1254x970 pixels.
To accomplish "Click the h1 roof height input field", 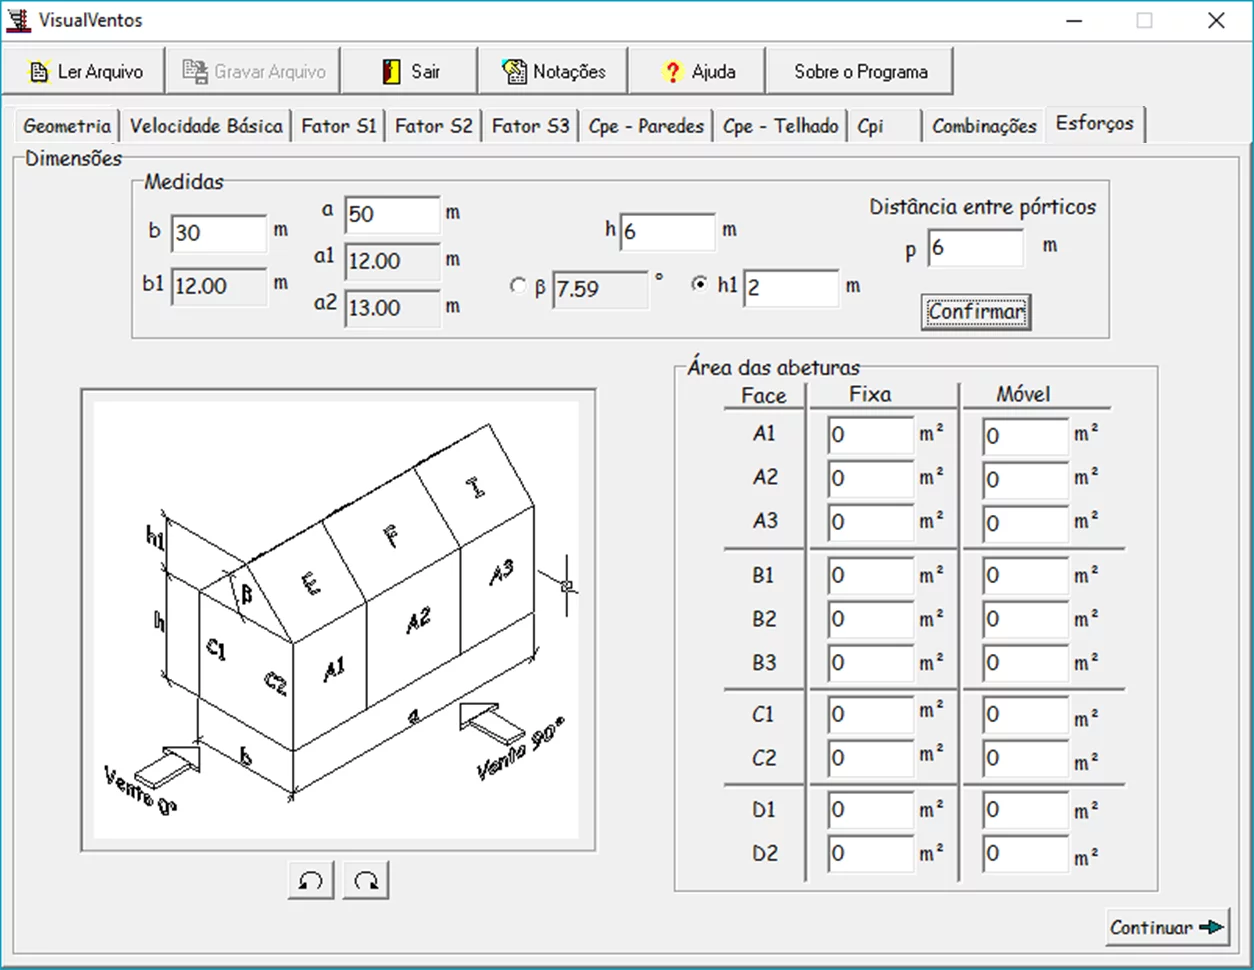I will pyautogui.click(x=791, y=289).
